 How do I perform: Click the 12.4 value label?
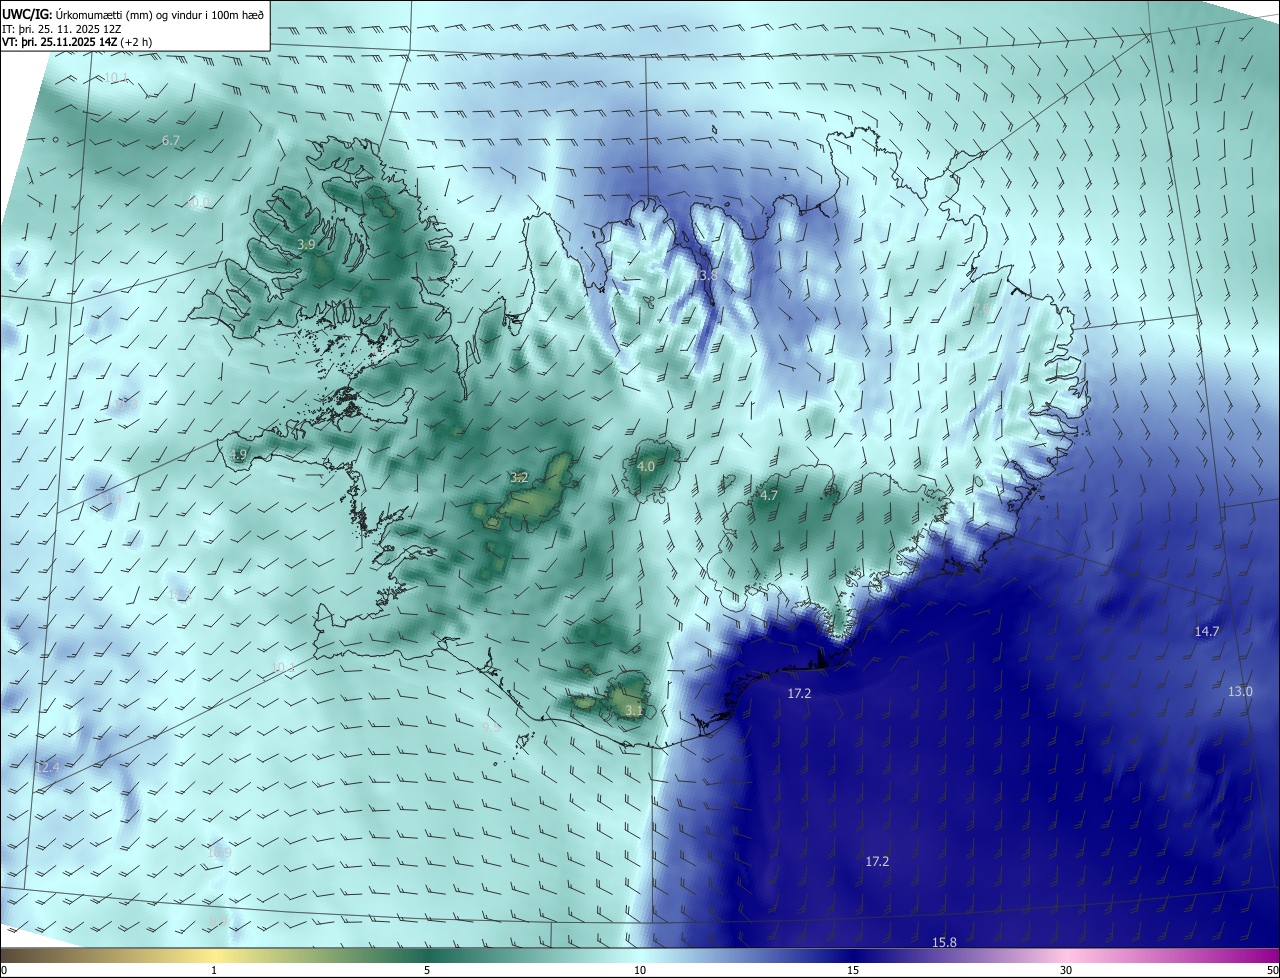click(48, 767)
